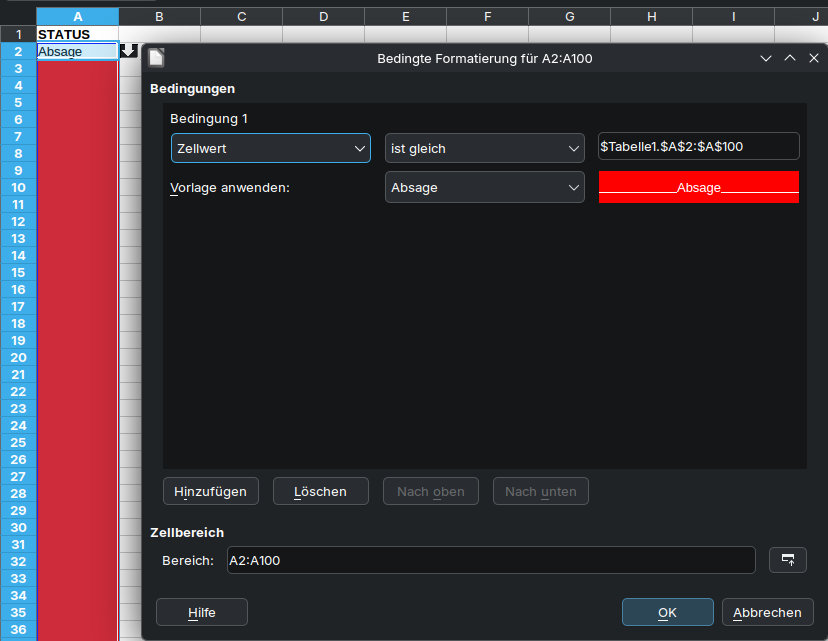
Task: Select cell A2 containing Absage
Action: (x=78, y=51)
